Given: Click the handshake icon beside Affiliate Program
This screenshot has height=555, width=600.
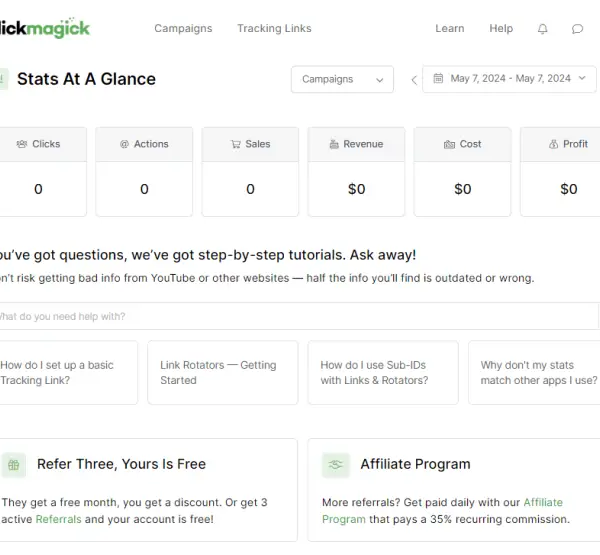Looking at the screenshot, I should 336,465.
